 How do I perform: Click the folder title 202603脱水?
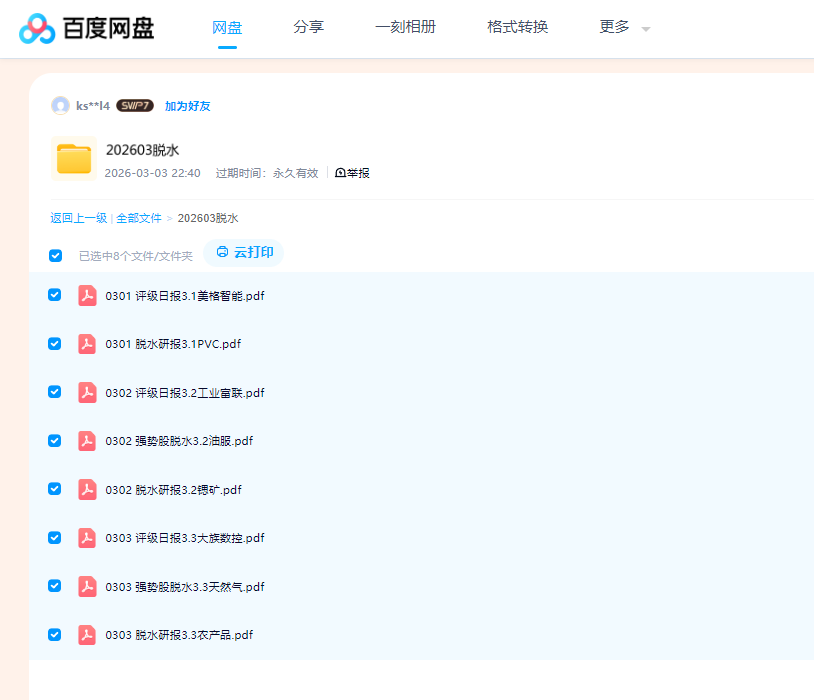point(143,150)
